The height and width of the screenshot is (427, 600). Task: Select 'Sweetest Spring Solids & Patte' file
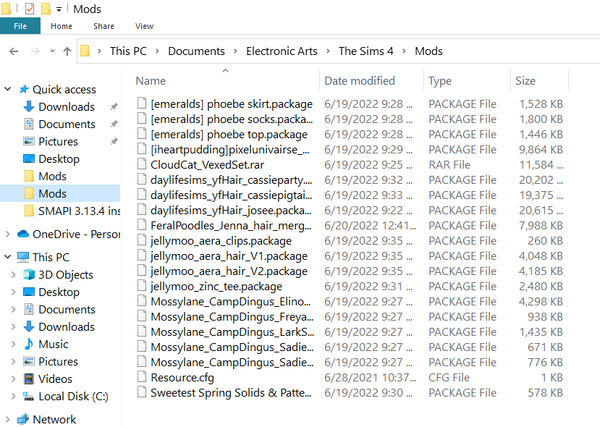(231, 393)
